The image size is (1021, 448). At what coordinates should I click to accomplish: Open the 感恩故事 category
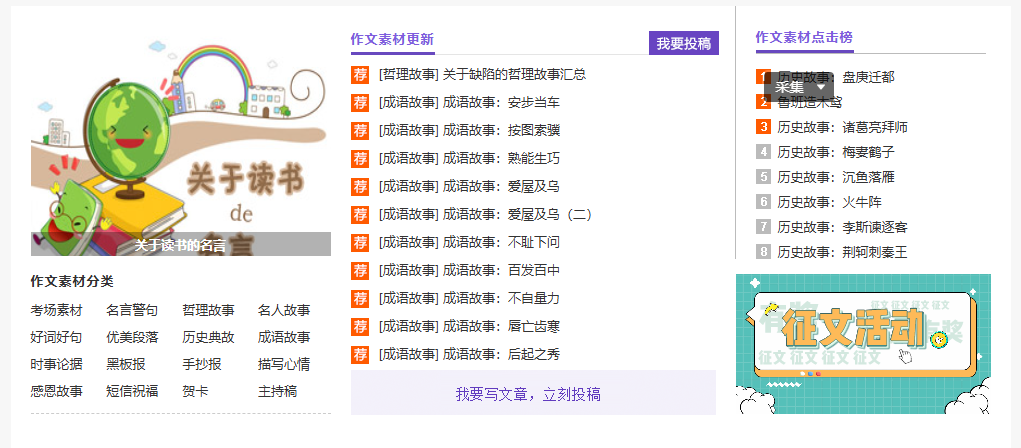[57, 391]
